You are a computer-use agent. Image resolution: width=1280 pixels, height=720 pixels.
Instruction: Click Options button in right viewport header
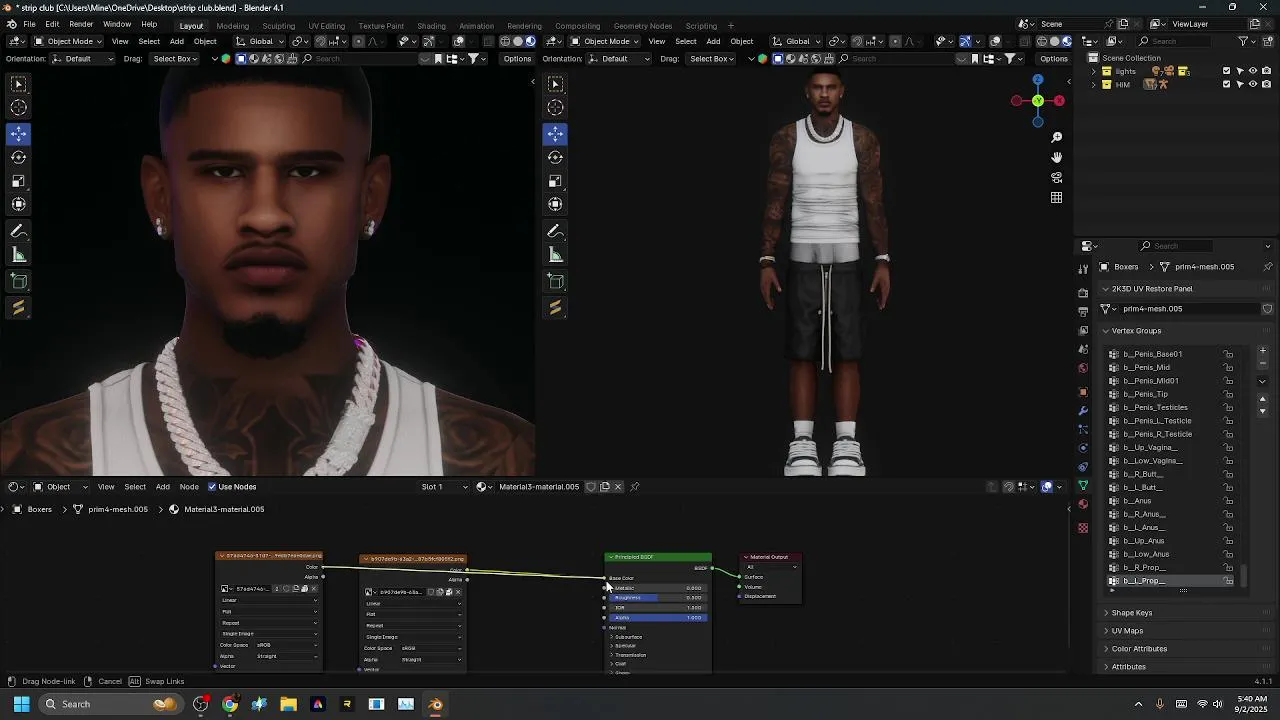coord(1054,59)
